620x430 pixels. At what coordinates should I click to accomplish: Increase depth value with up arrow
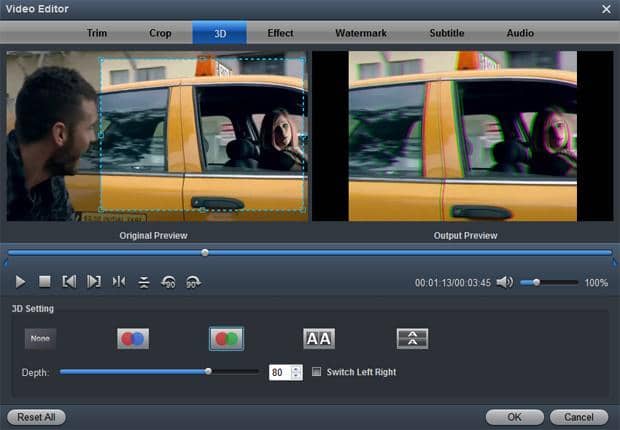296,369
